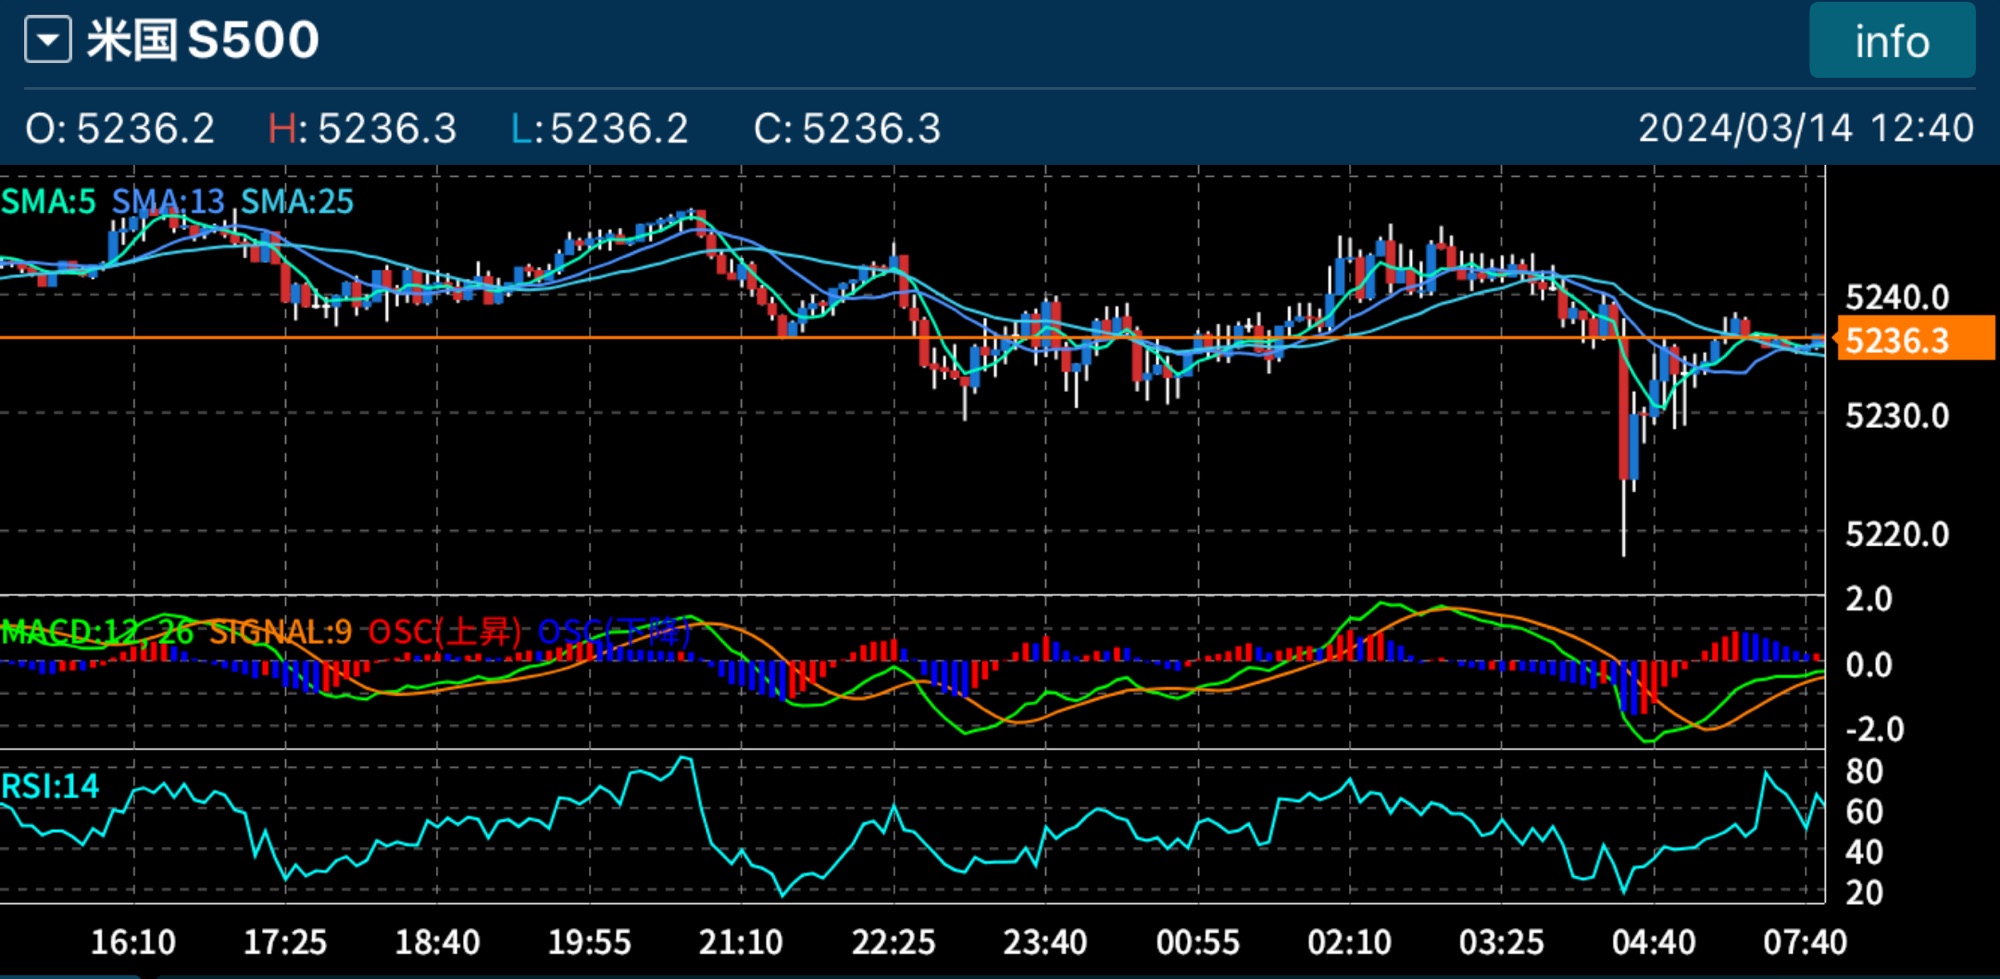Viewport: 2000px width, 979px height.
Task: Tap the red OSC(上昇) legend label
Action: coord(445,632)
